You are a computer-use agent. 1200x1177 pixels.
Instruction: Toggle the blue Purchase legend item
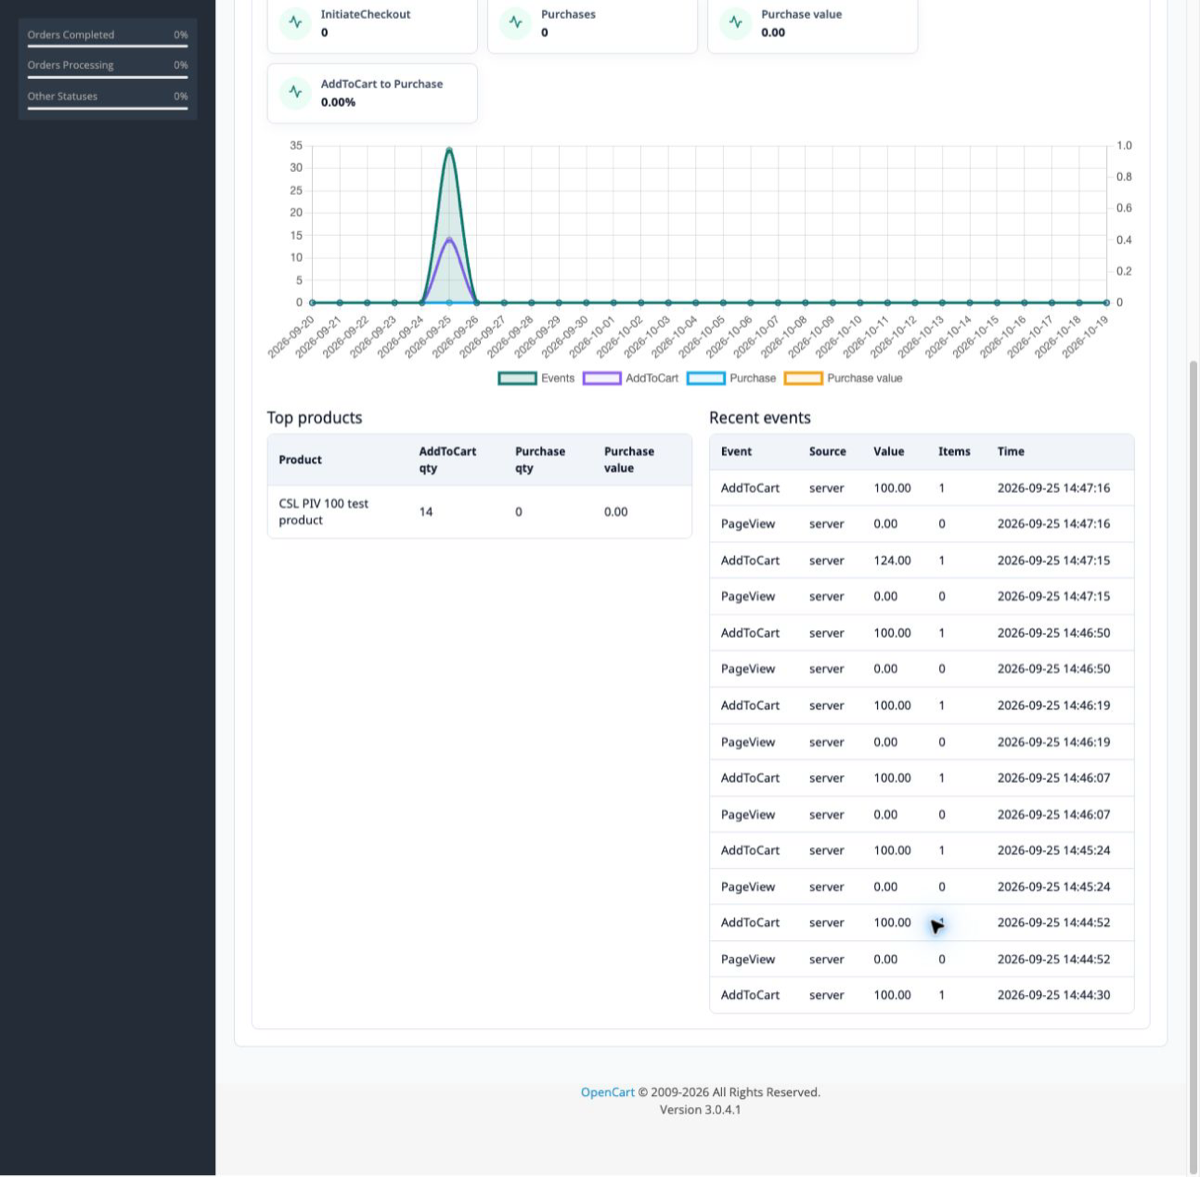[x=731, y=378]
